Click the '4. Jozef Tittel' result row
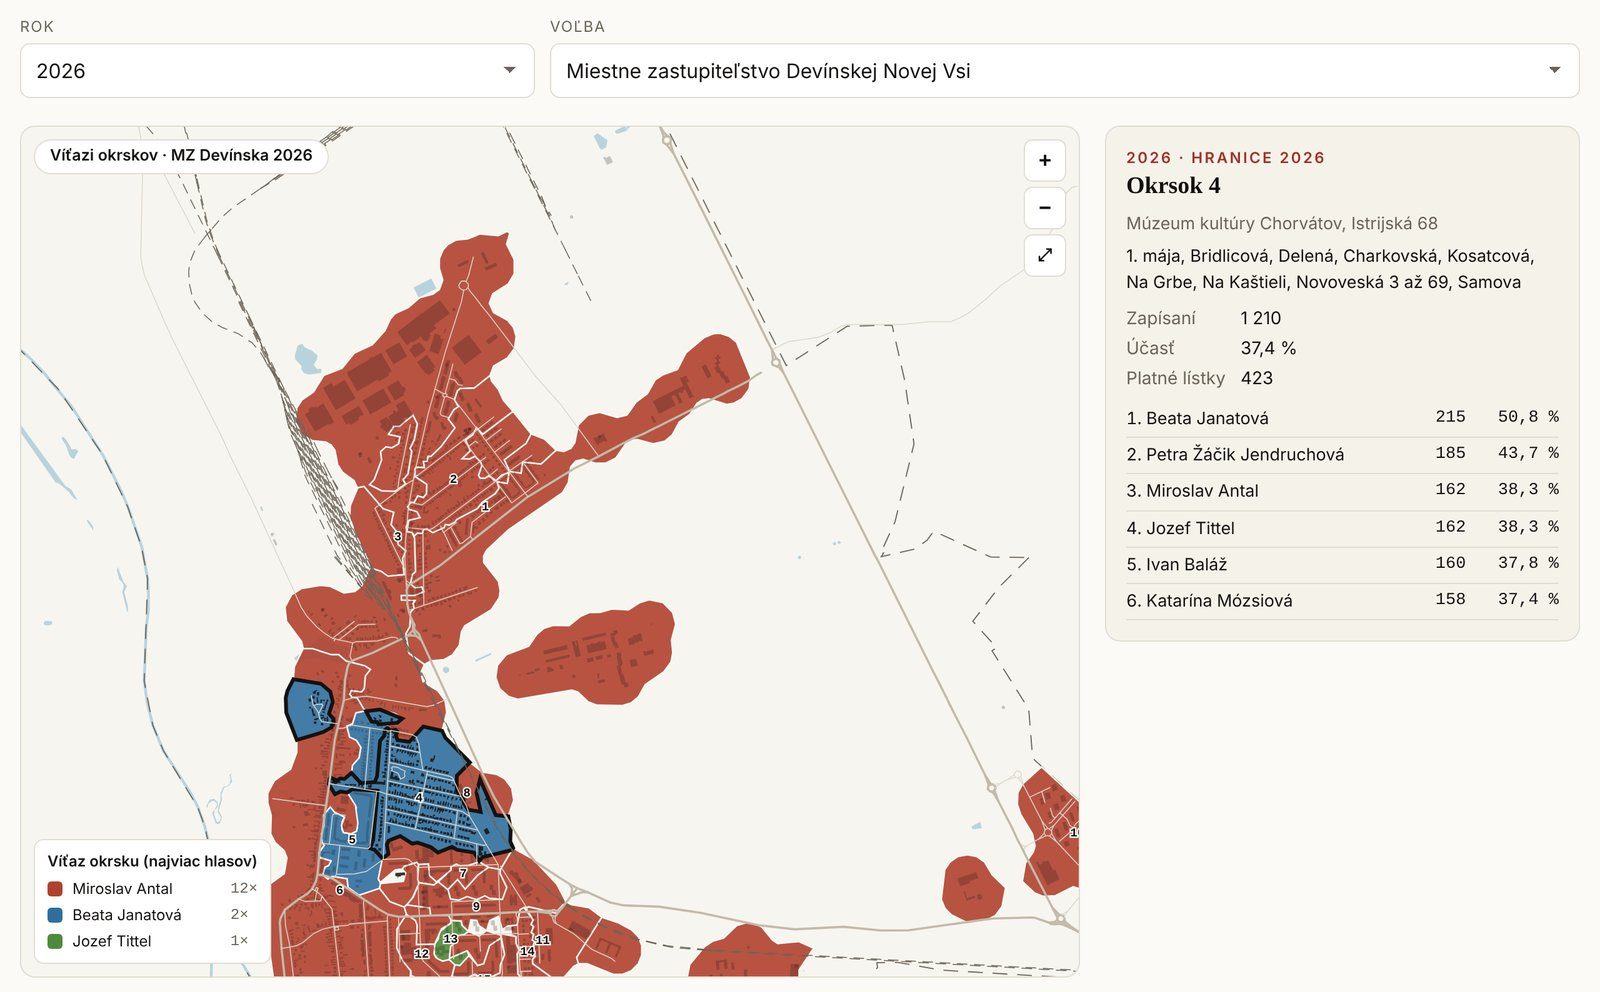1600x992 pixels. (1342, 528)
